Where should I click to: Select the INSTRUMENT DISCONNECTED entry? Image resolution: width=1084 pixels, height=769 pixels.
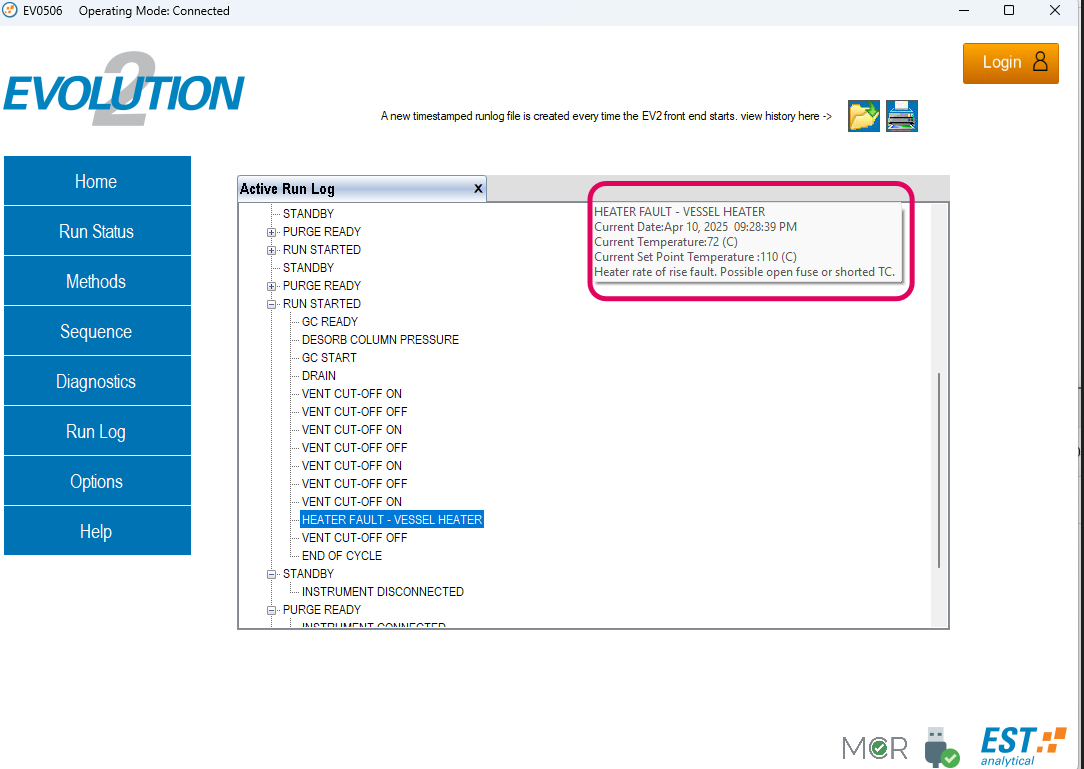382,591
